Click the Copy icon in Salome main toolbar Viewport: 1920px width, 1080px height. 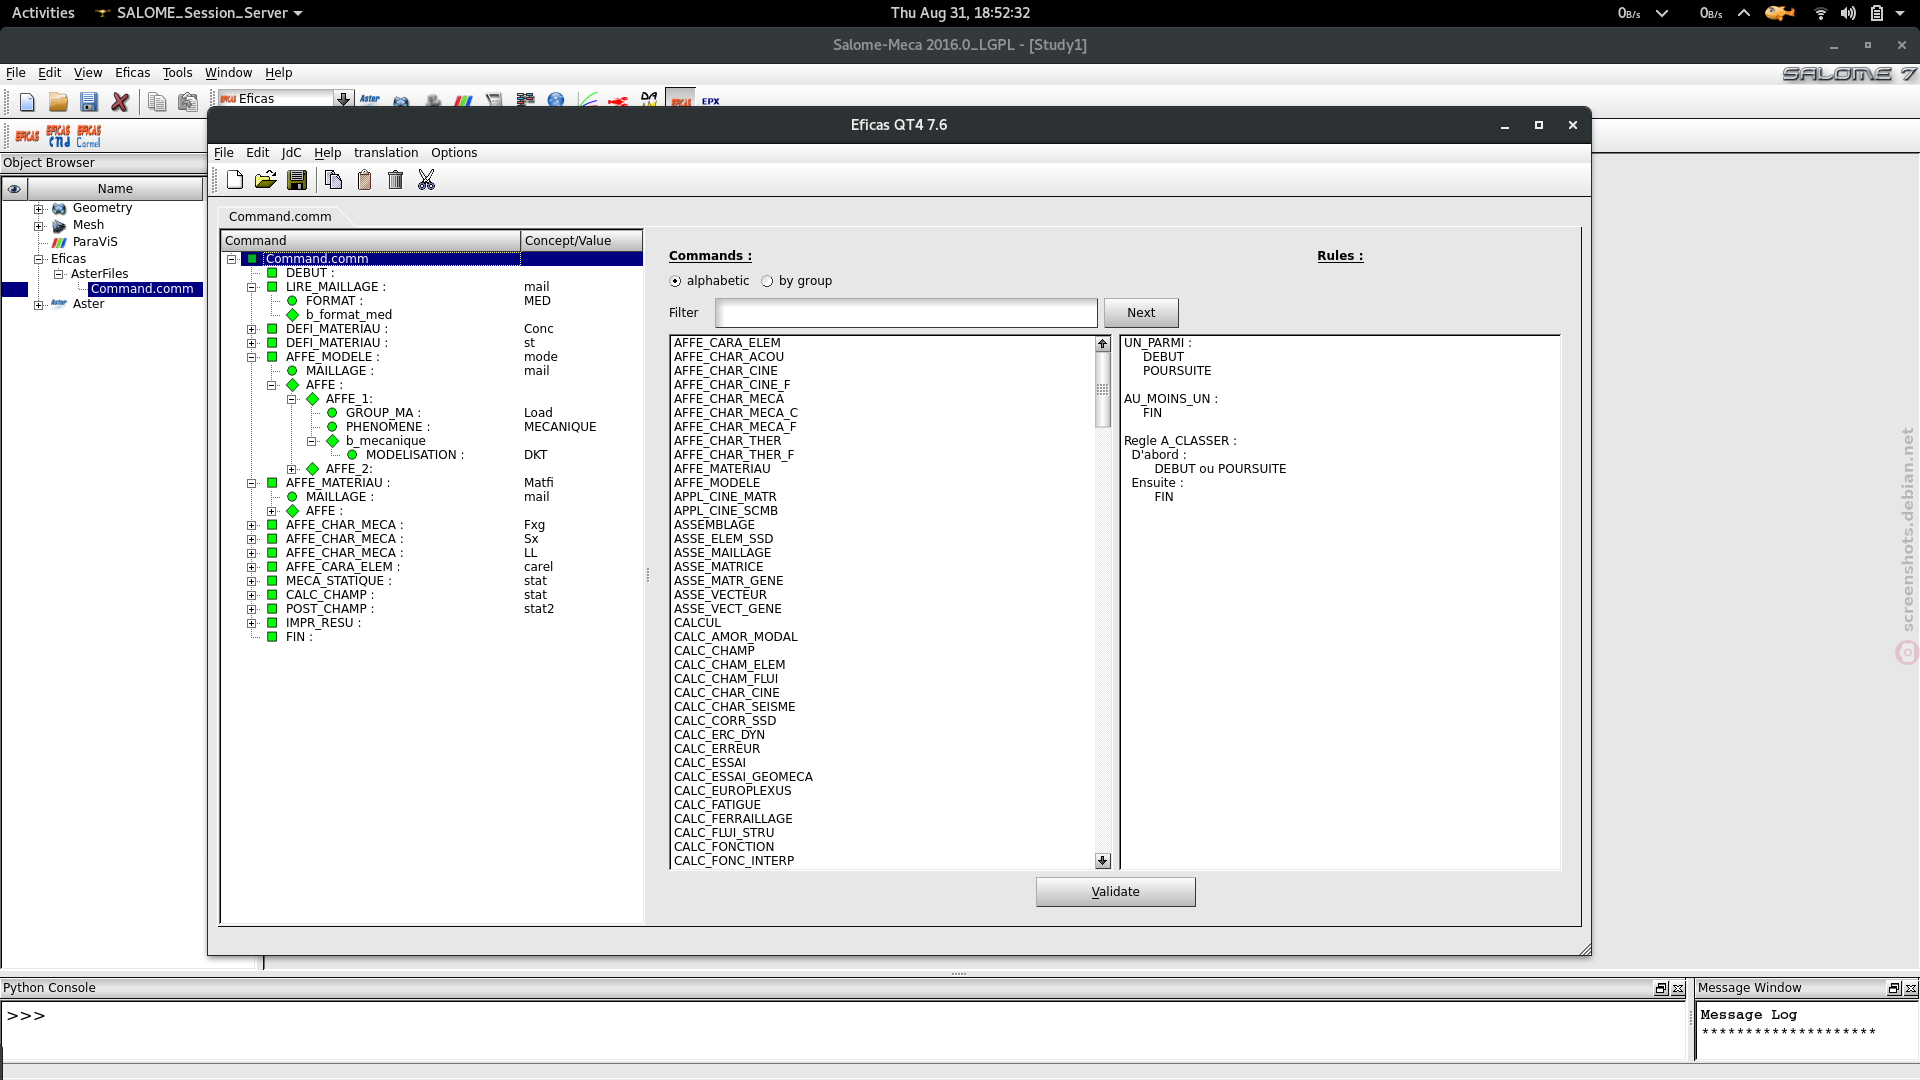[157, 101]
